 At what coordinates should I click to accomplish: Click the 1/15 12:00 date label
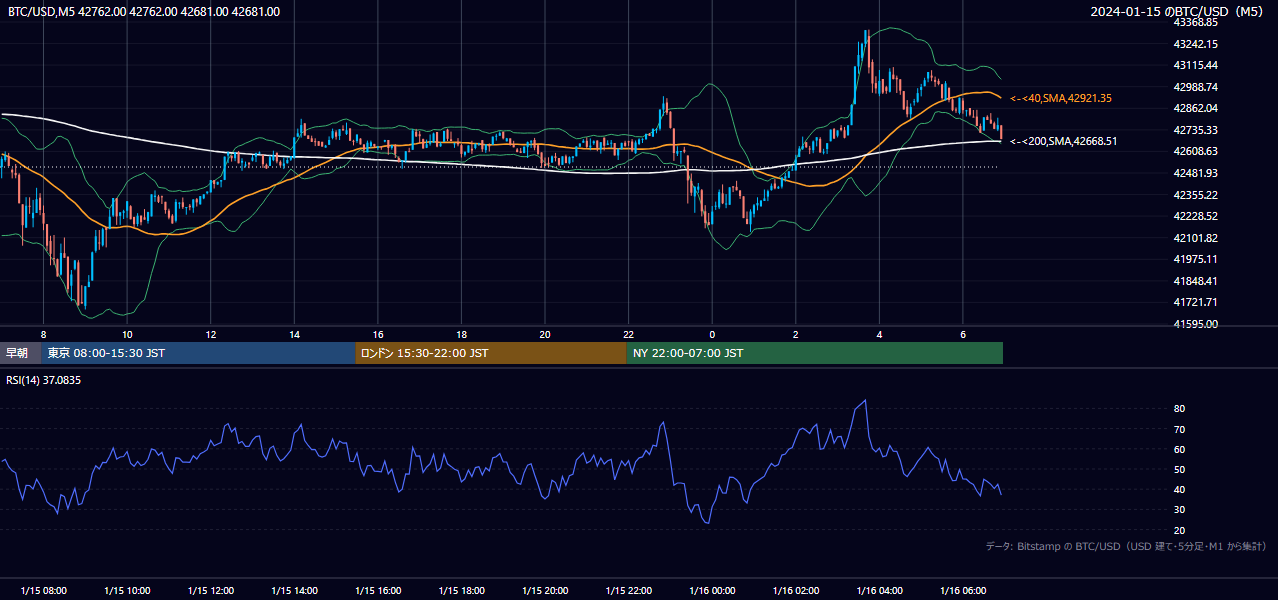211,590
